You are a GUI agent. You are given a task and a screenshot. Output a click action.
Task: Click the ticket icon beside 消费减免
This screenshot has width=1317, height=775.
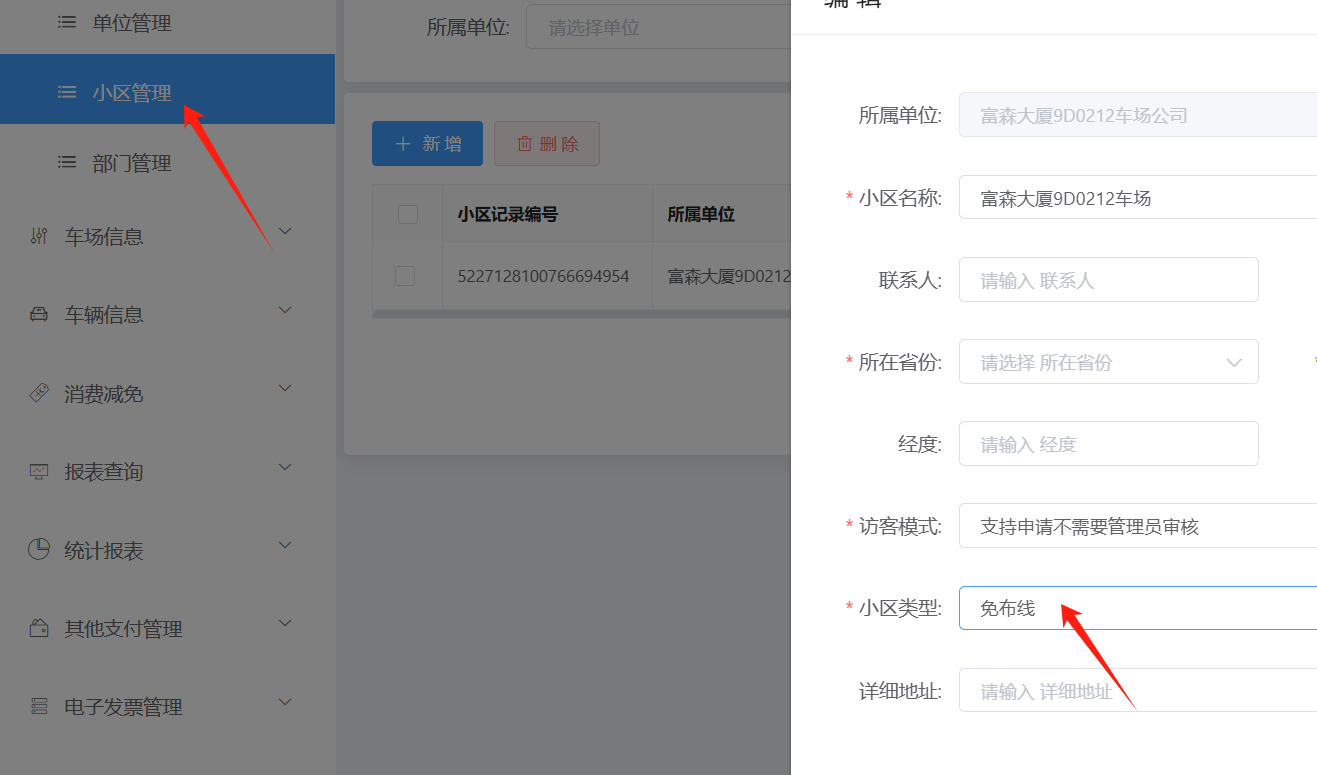(x=39, y=393)
